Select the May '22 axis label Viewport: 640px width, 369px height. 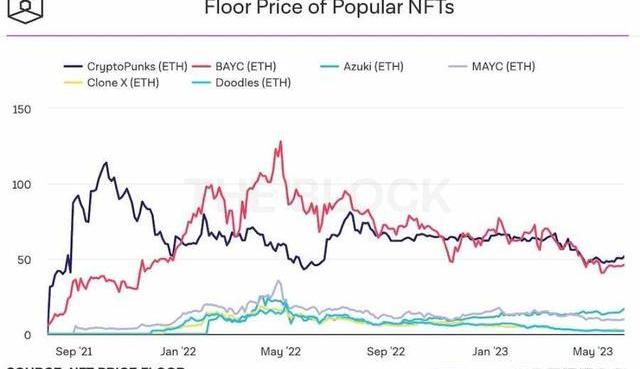(280, 351)
